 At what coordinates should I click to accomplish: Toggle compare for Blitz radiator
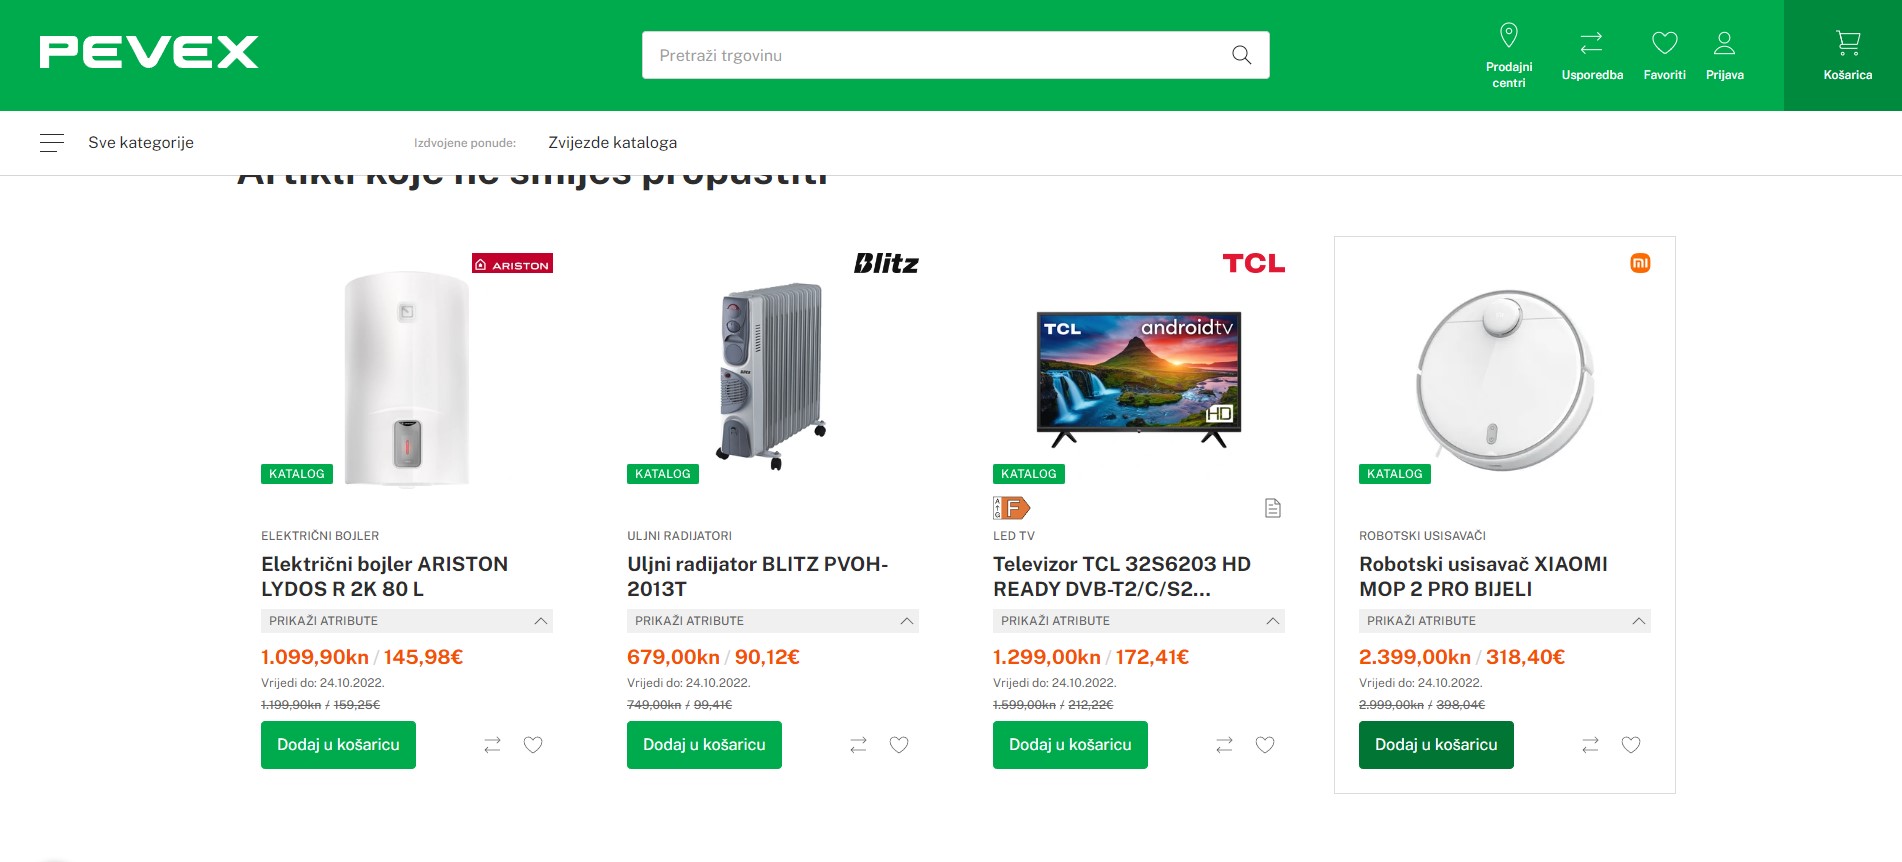coord(858,745)
